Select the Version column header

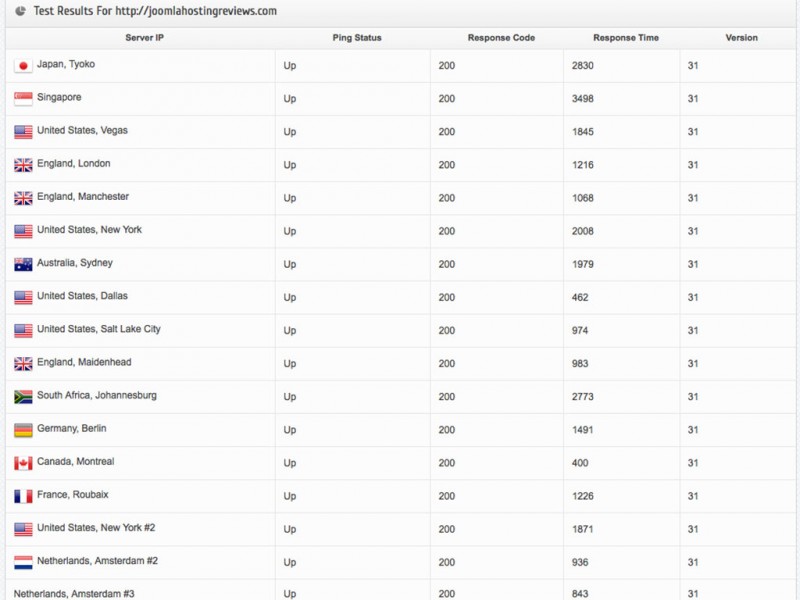pos(741,38)
